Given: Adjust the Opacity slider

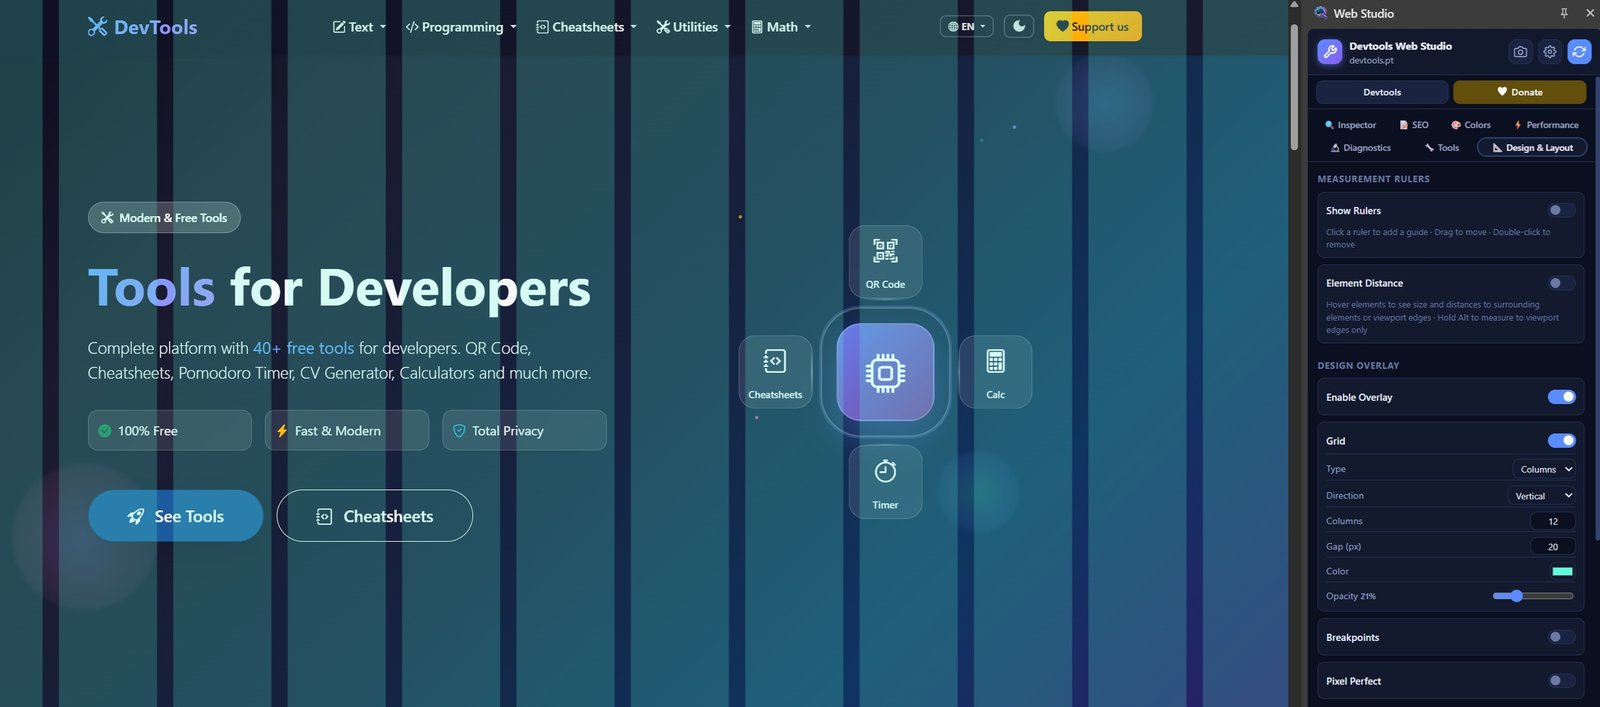Looking at the screenshot, I should (1532, 596).
